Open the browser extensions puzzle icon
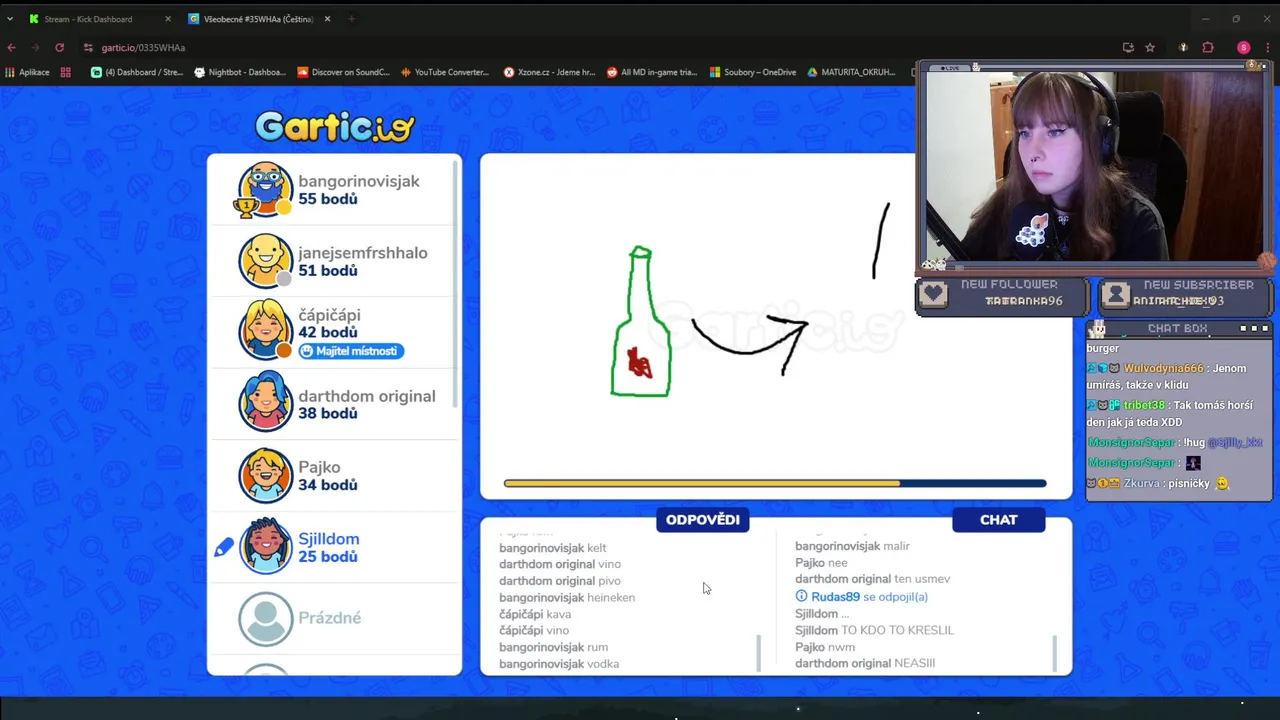Screen dimensions: 1280x720 point(1208,47)
